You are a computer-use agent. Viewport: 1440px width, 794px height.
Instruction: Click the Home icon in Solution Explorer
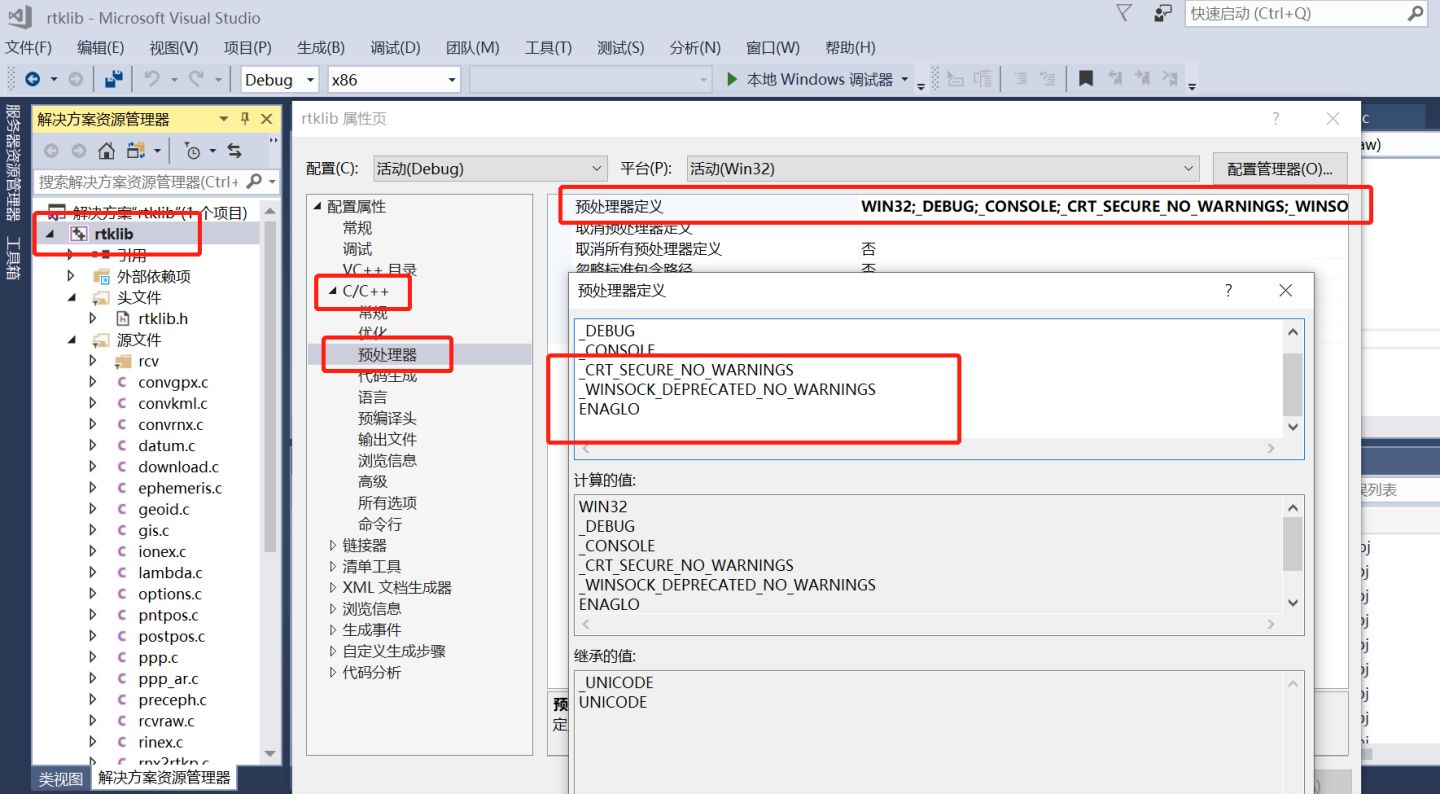(107, 151)
